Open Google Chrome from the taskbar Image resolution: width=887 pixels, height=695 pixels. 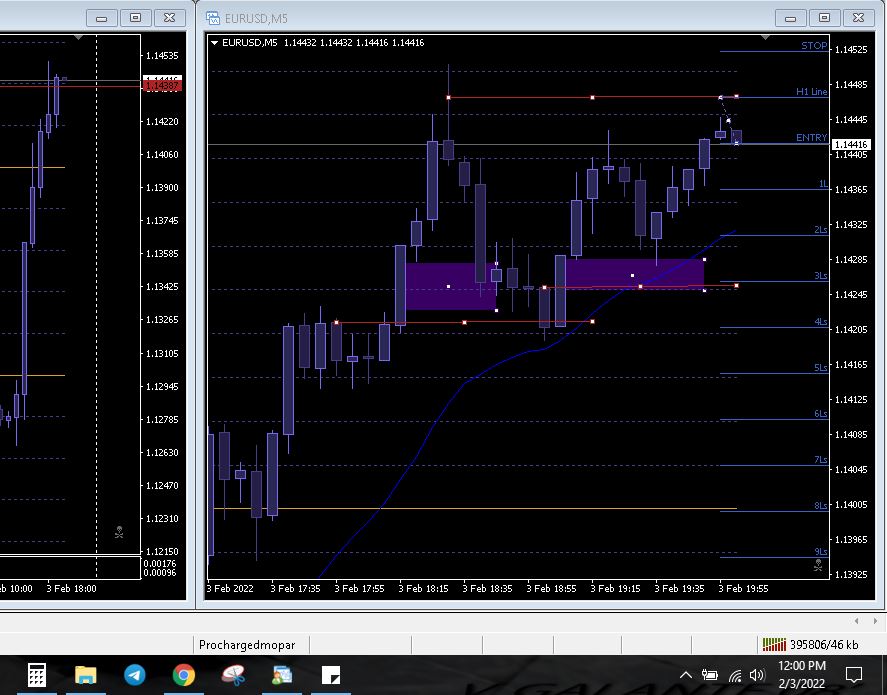tap(184, 675)
